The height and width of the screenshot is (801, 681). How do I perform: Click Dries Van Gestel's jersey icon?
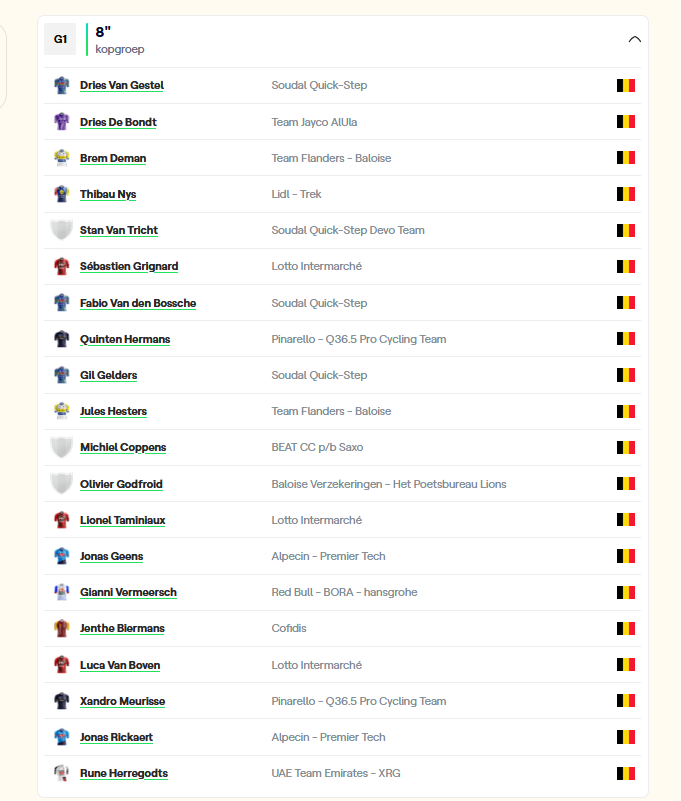coord(62,85)
